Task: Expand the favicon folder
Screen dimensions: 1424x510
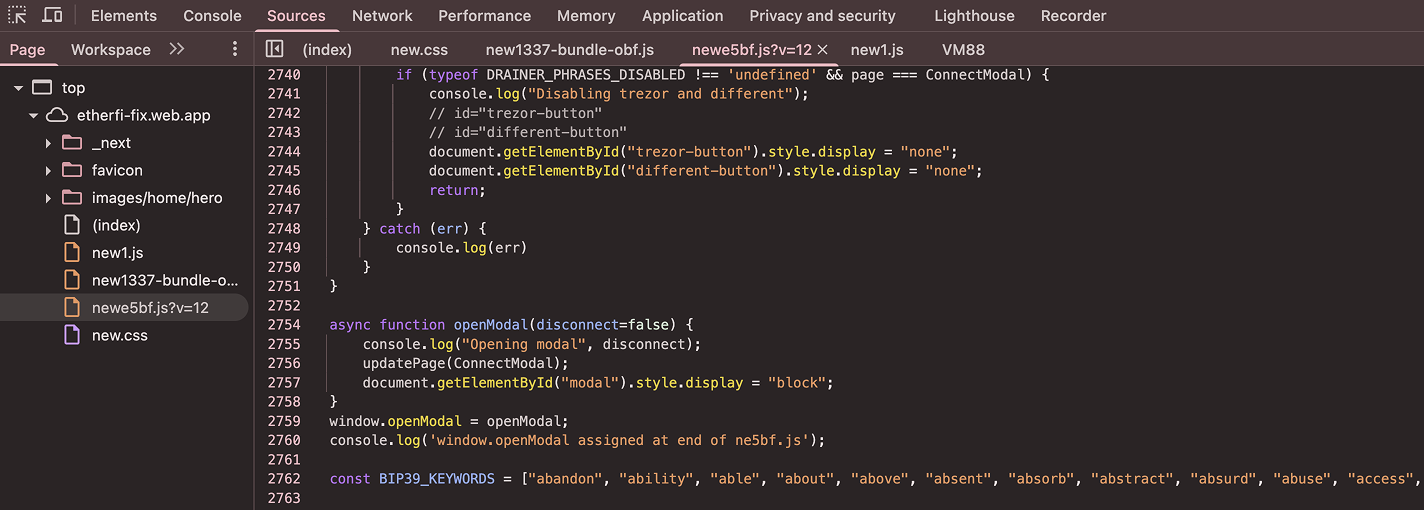Action: (x=48, y=171)
